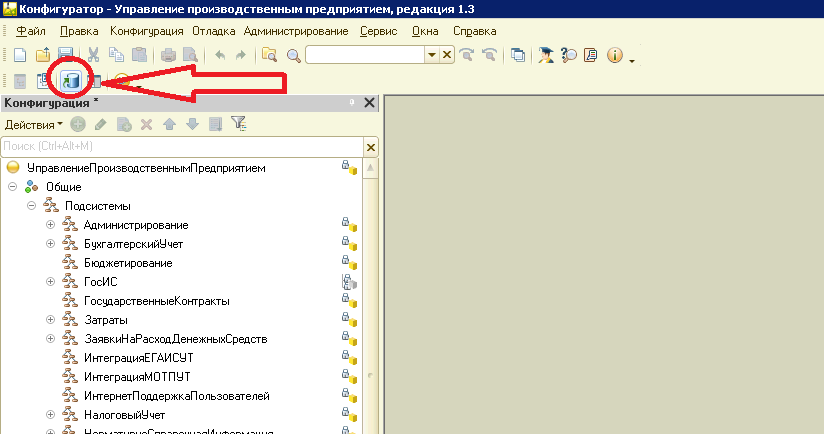Select the ИнтеграцияЕГАИСУТ subsystem
The height and width of the screenshot is (434, 824).
[139, 358]
